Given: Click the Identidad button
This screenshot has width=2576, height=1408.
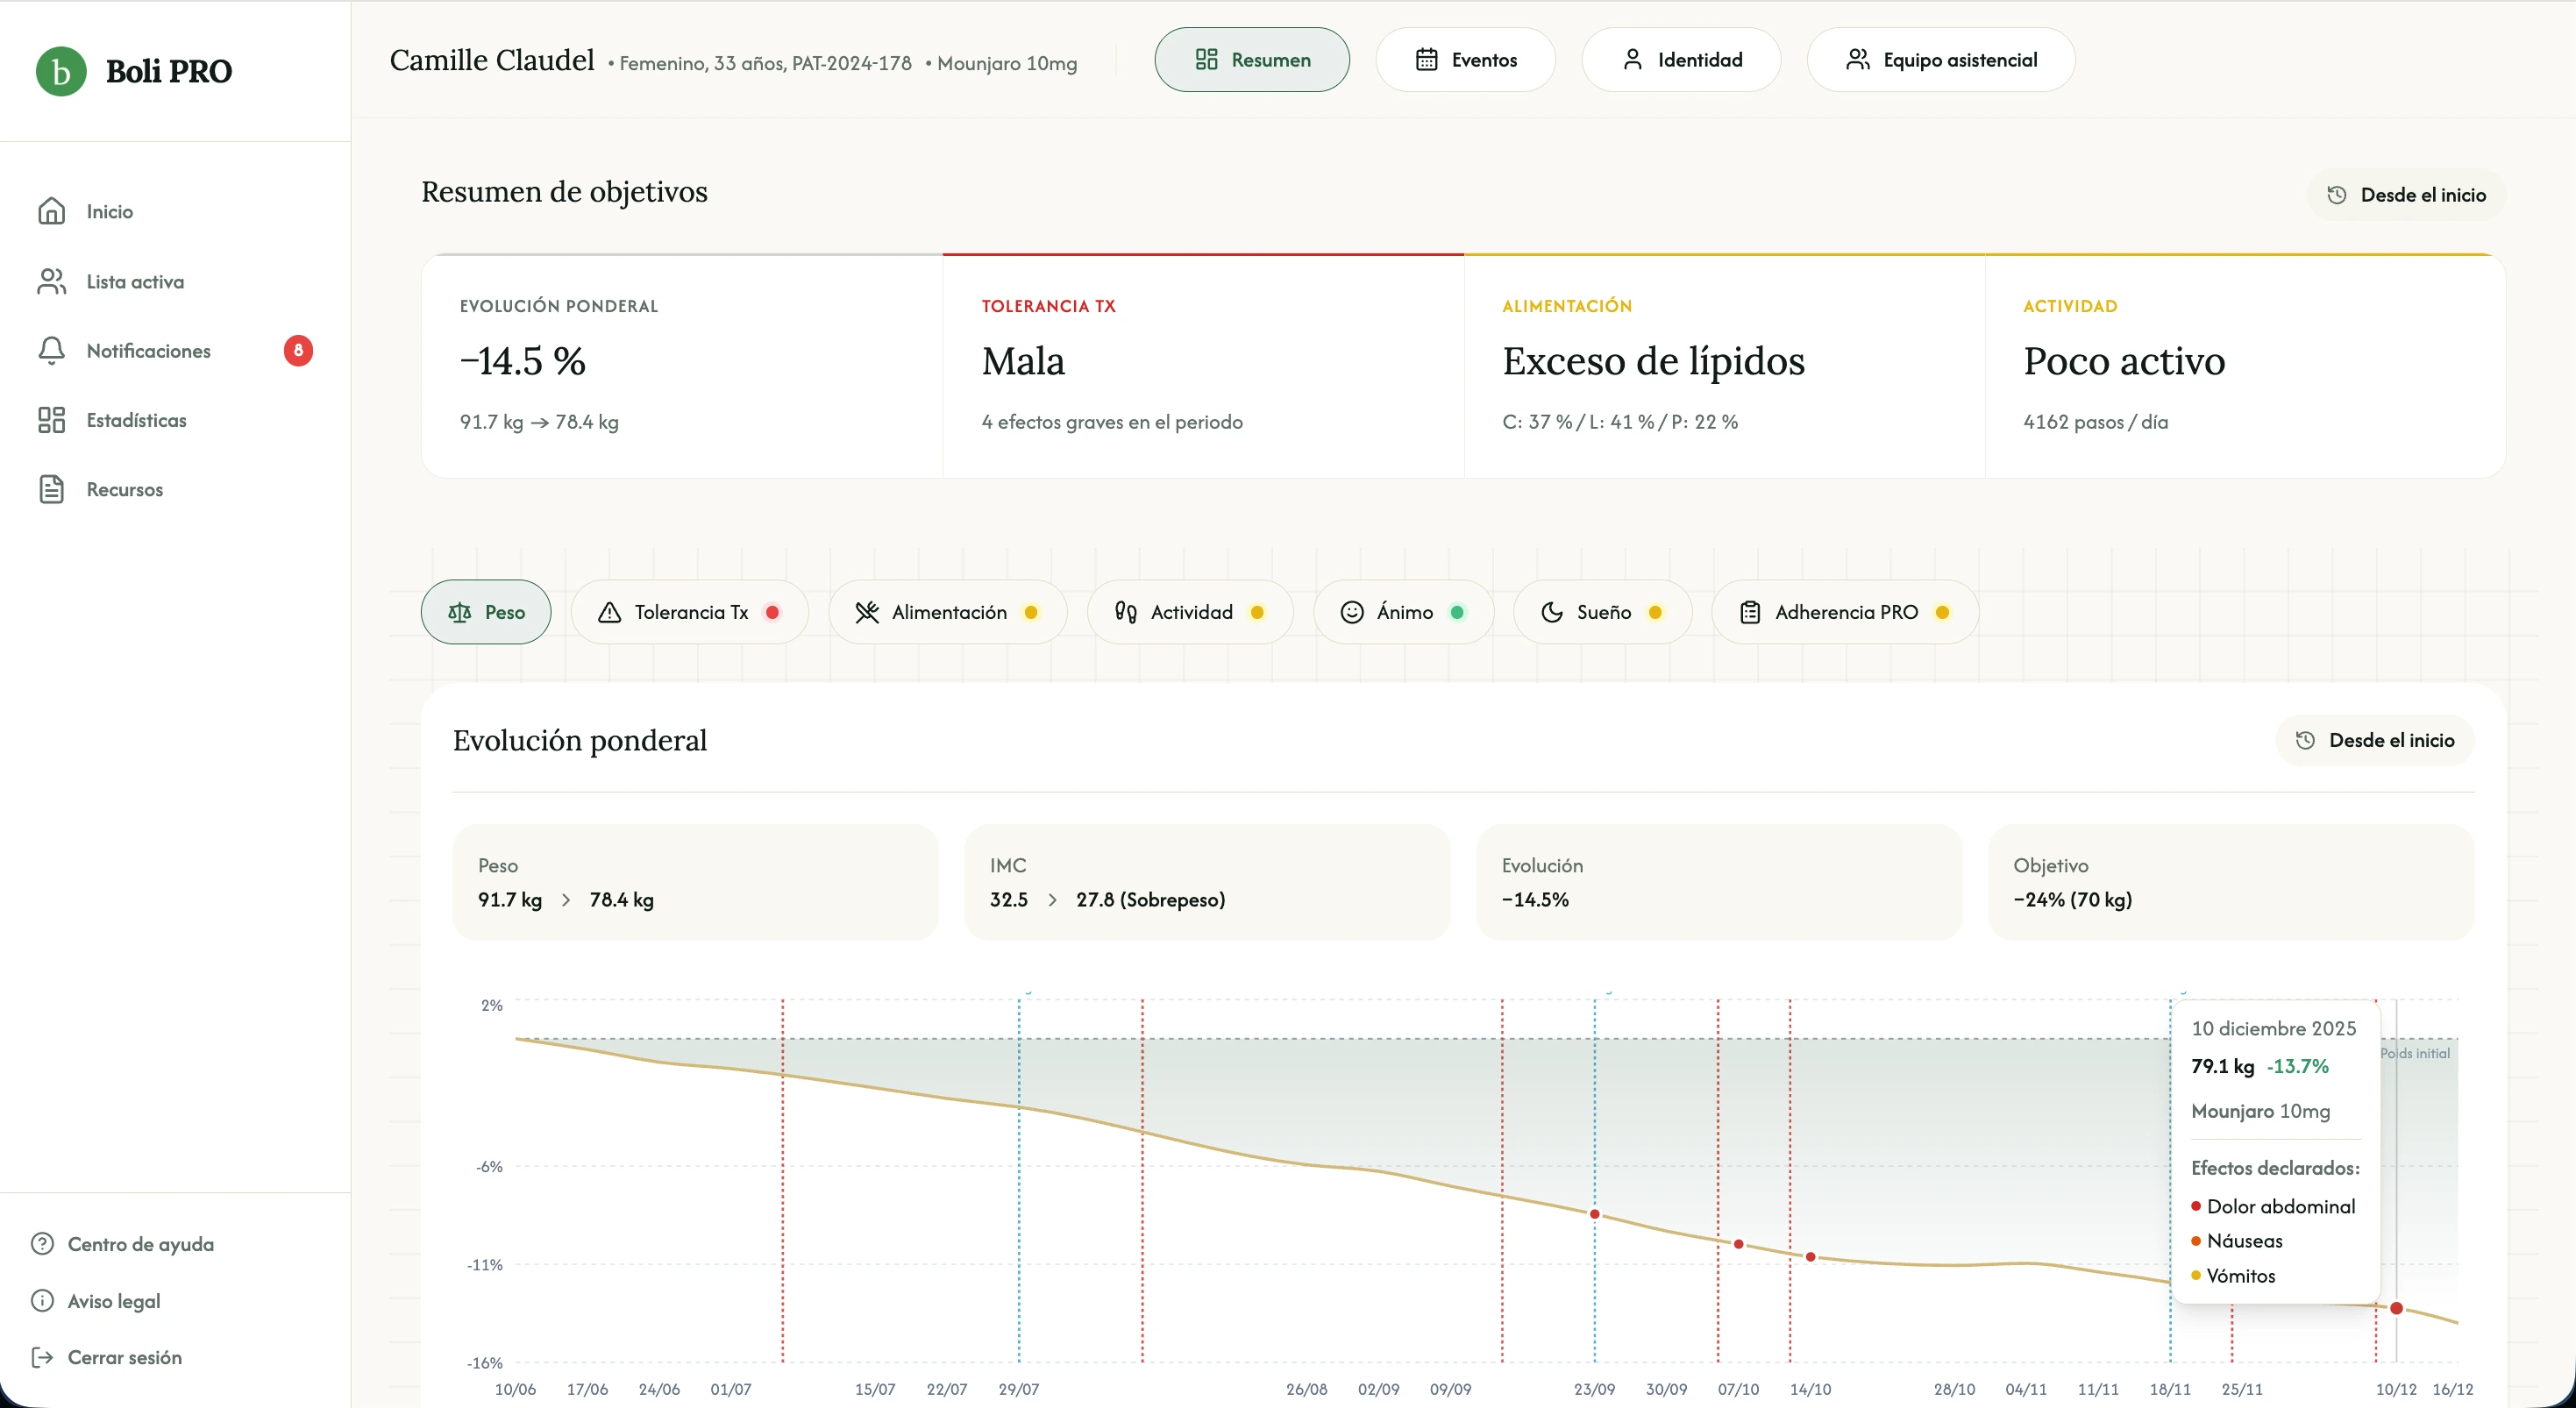Looking at the screenshot, I should coord(1680,60).
